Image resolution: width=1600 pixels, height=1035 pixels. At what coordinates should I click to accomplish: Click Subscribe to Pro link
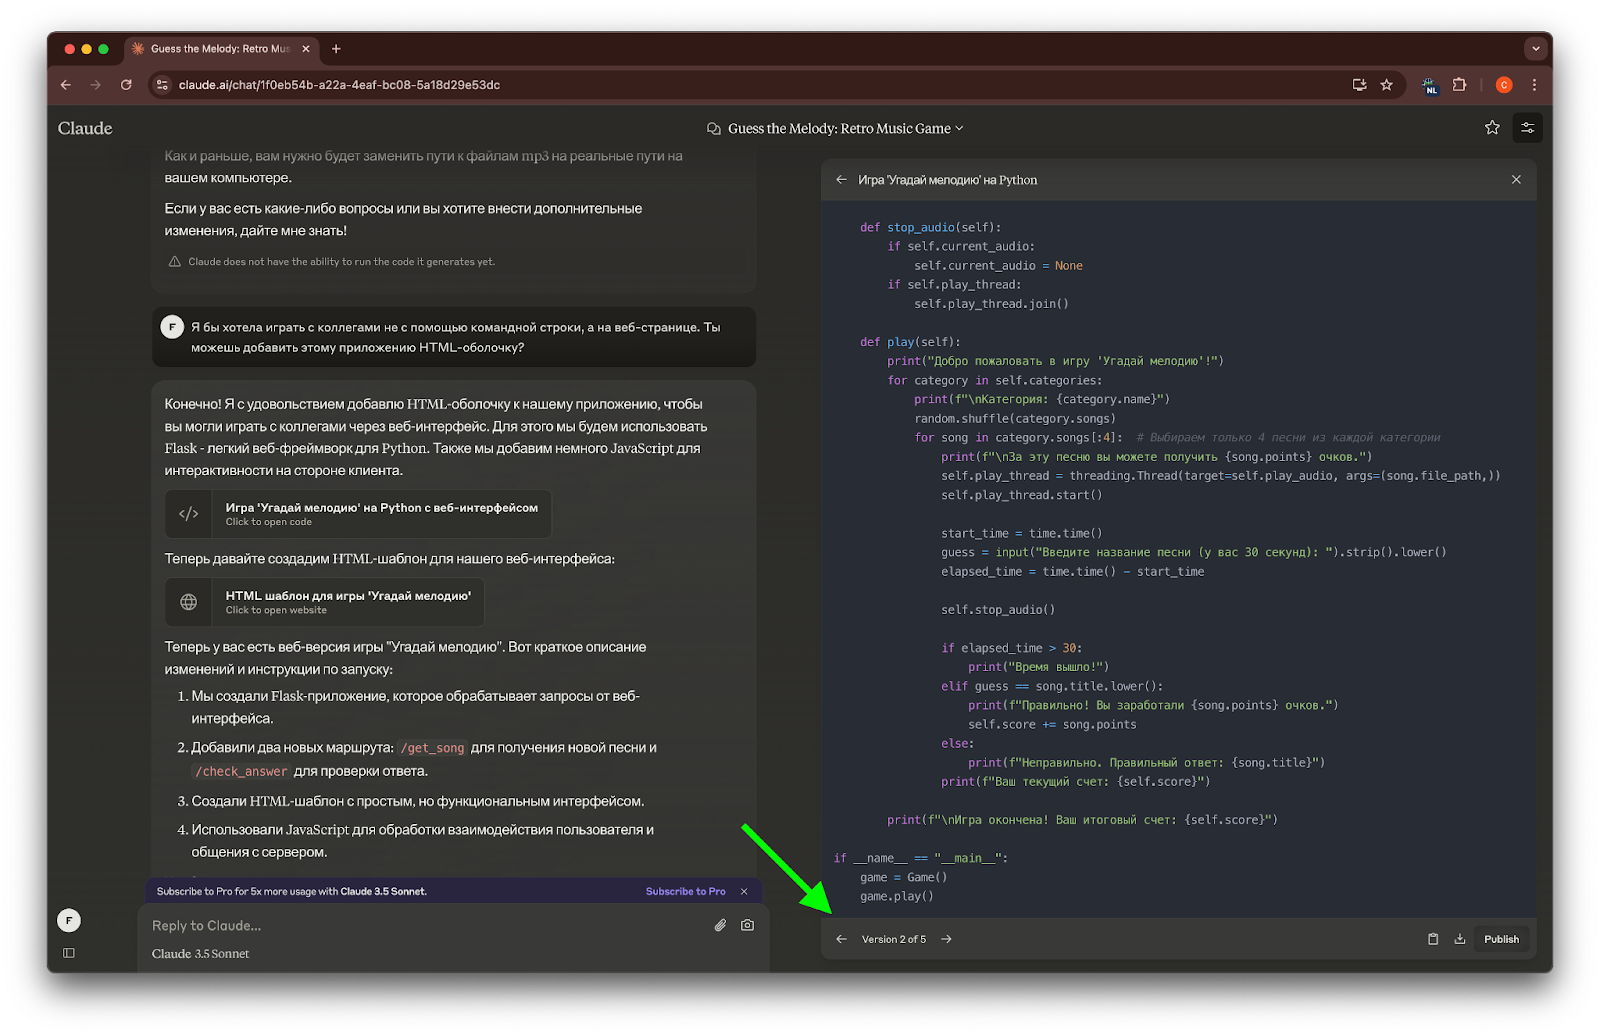click(685, 891)
